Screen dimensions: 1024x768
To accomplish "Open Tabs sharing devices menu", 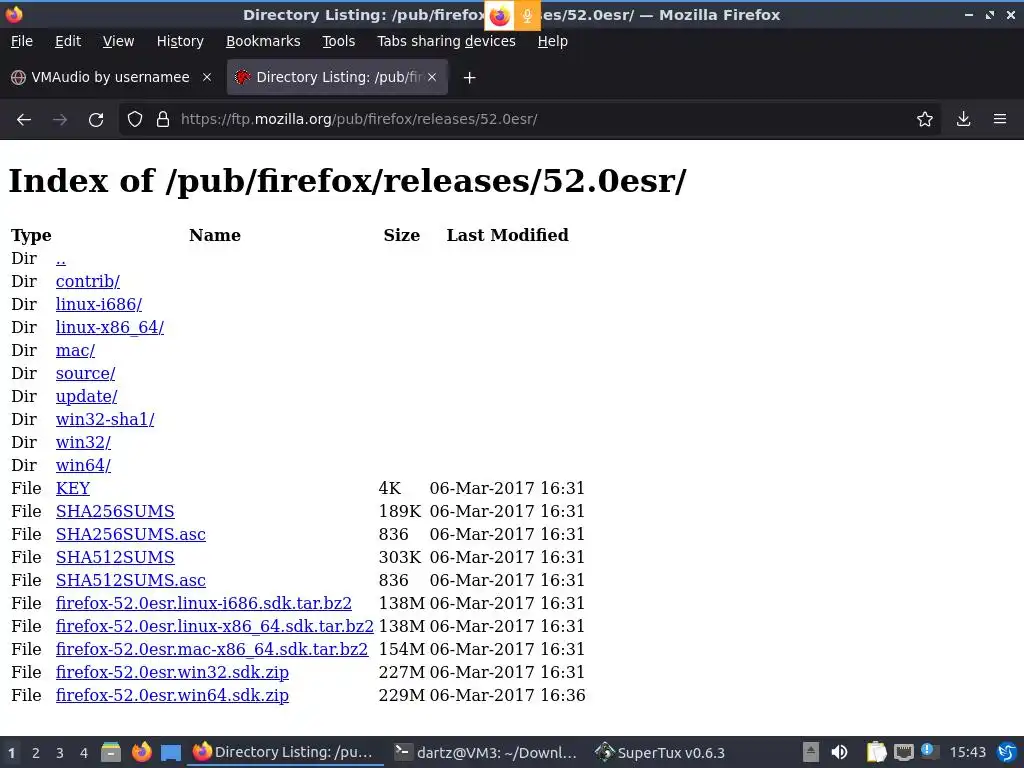I will [447, 41].
